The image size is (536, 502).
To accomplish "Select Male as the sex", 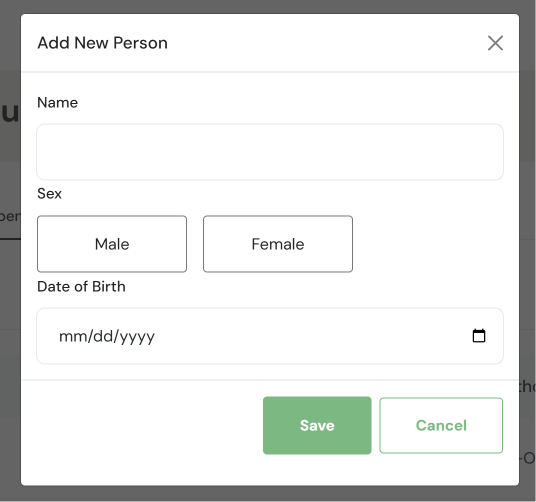I will (112, 244).
